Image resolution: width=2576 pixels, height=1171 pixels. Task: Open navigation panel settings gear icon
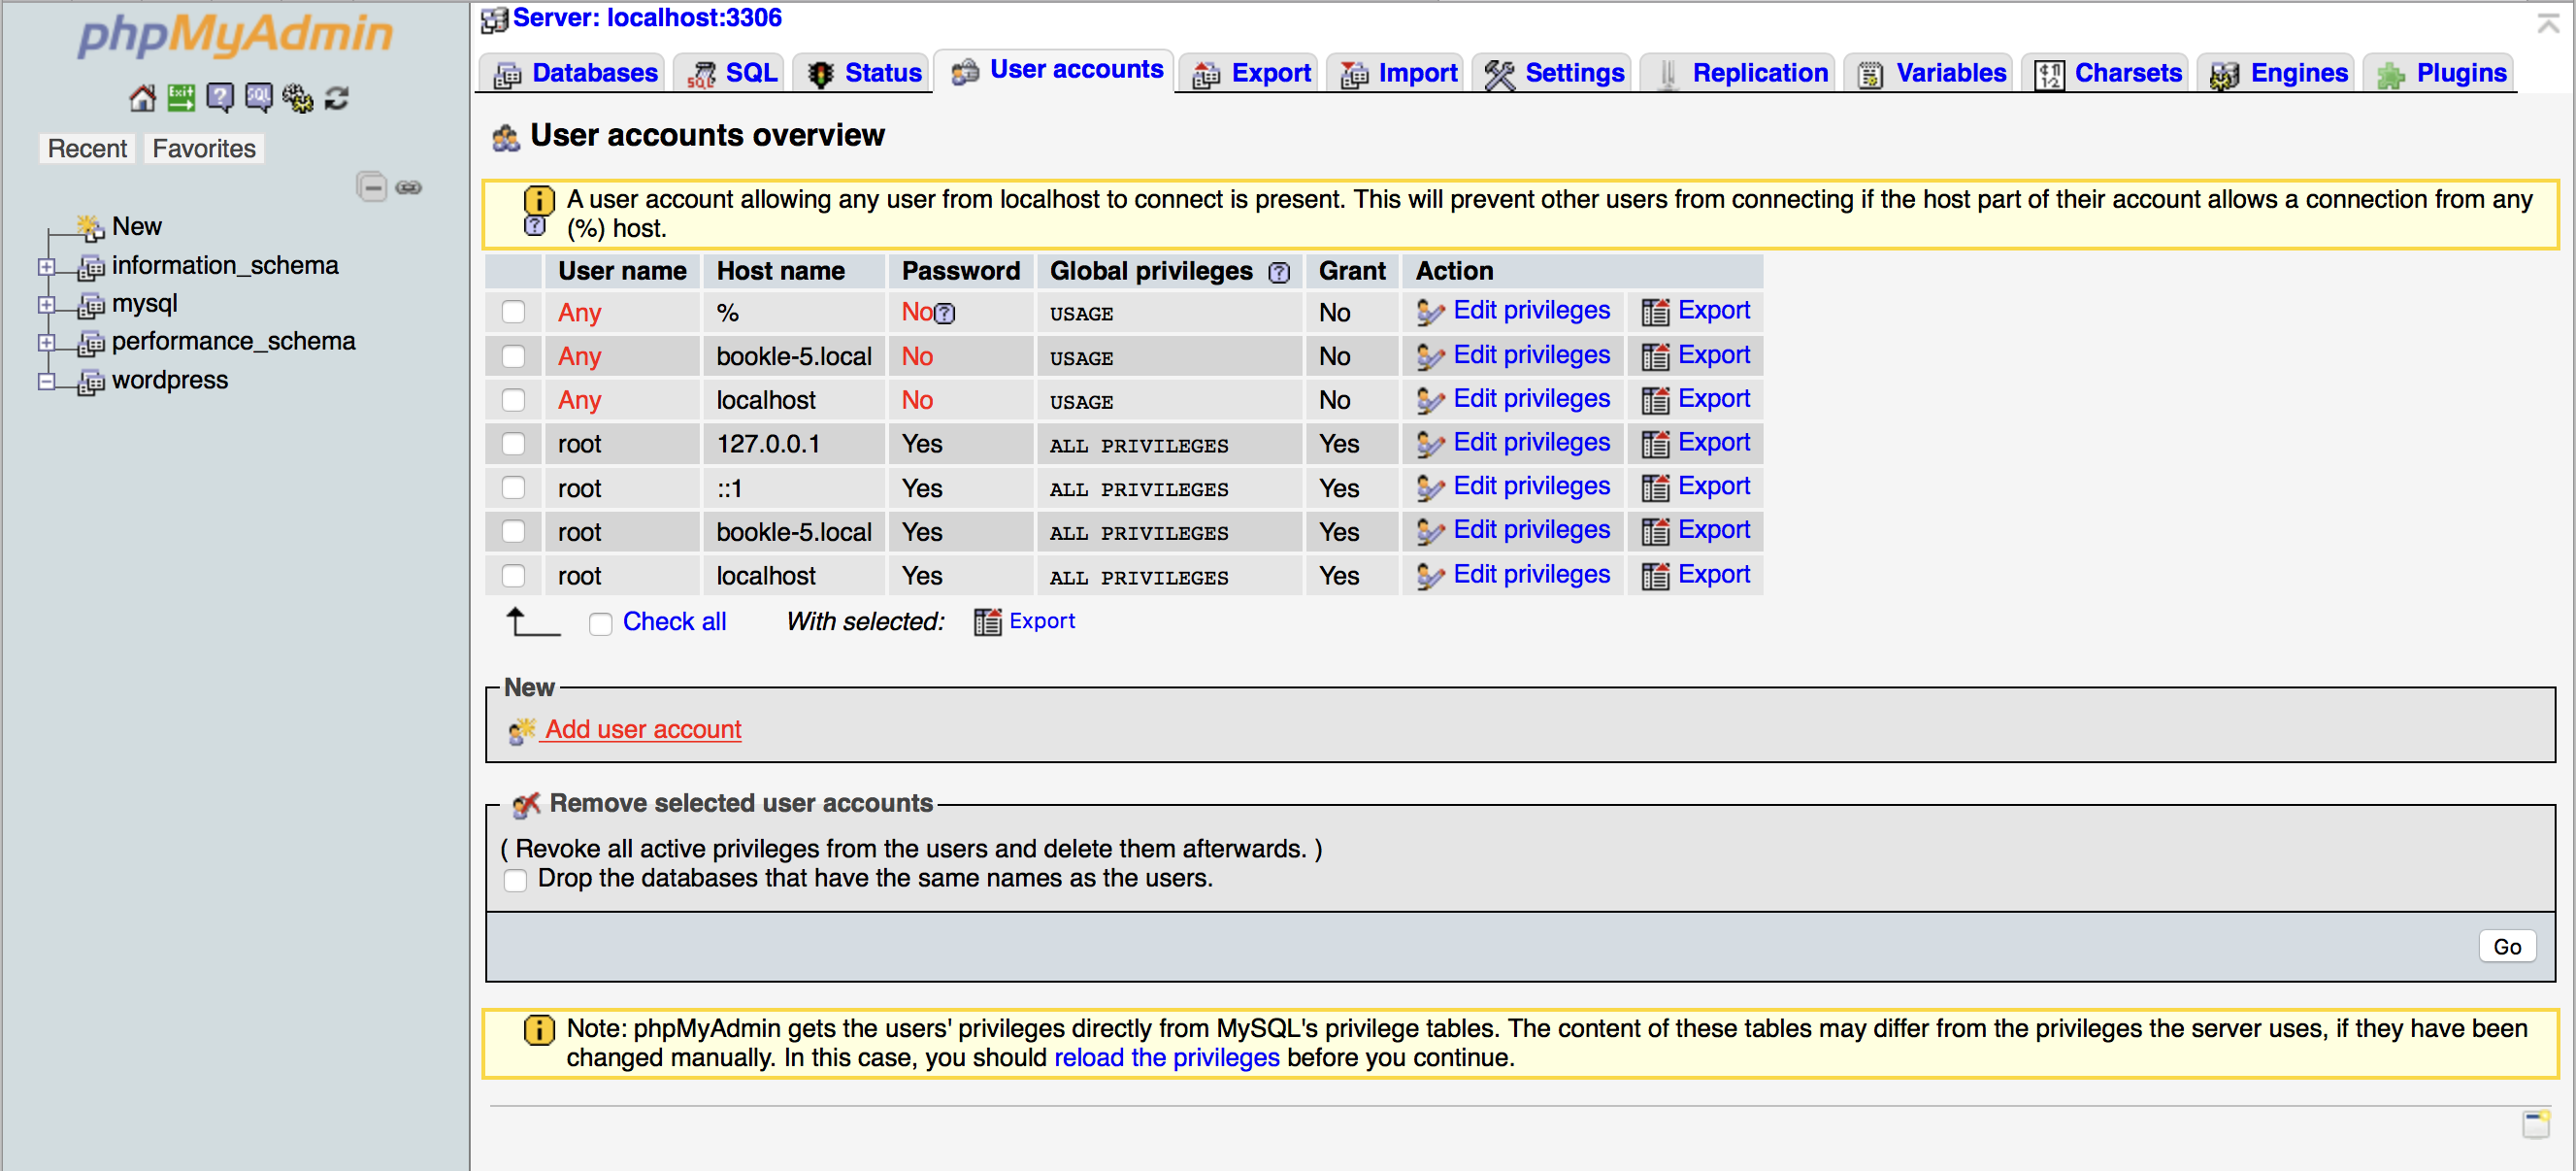(298, 98)
